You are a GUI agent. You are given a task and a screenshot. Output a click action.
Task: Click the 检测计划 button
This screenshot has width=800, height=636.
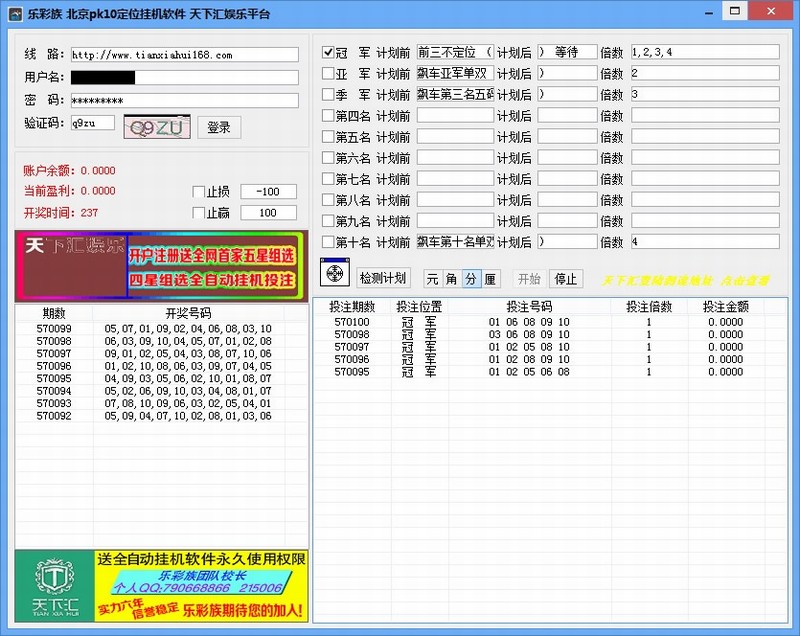(x=382, y=278)
